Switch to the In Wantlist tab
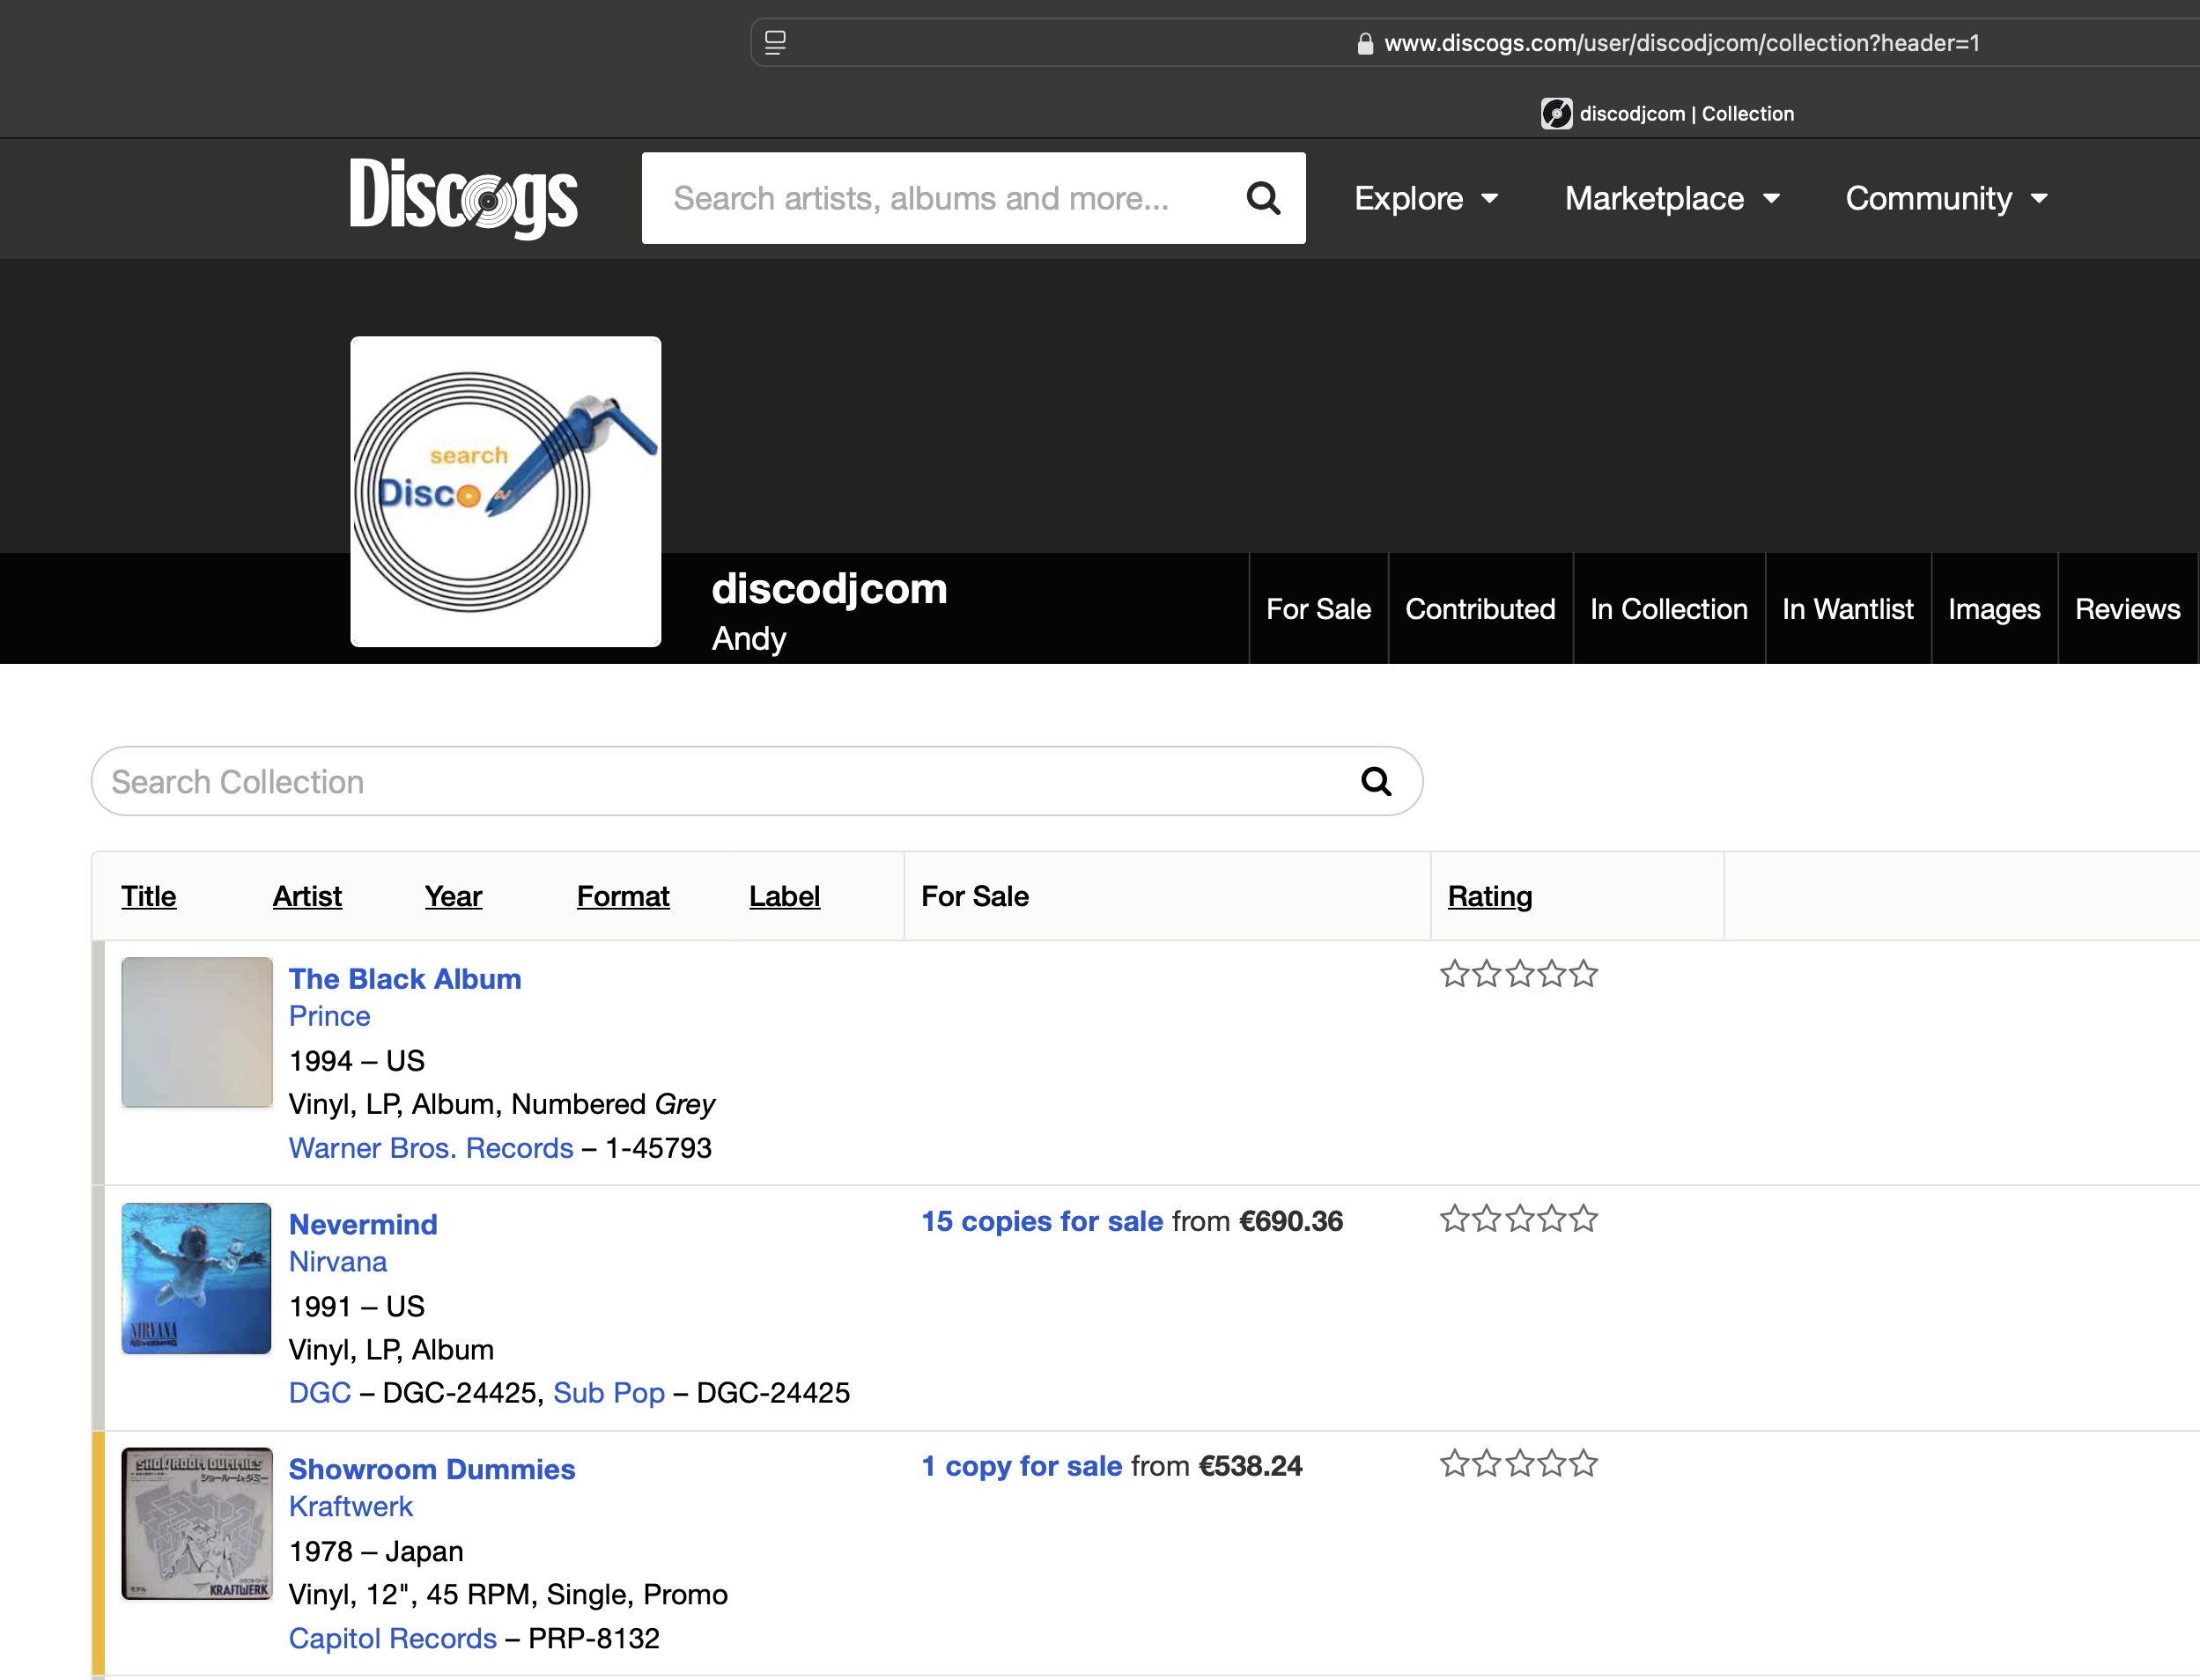Image resolution: width=2200 pixels, height=1680 pixels. point(1847,609)
